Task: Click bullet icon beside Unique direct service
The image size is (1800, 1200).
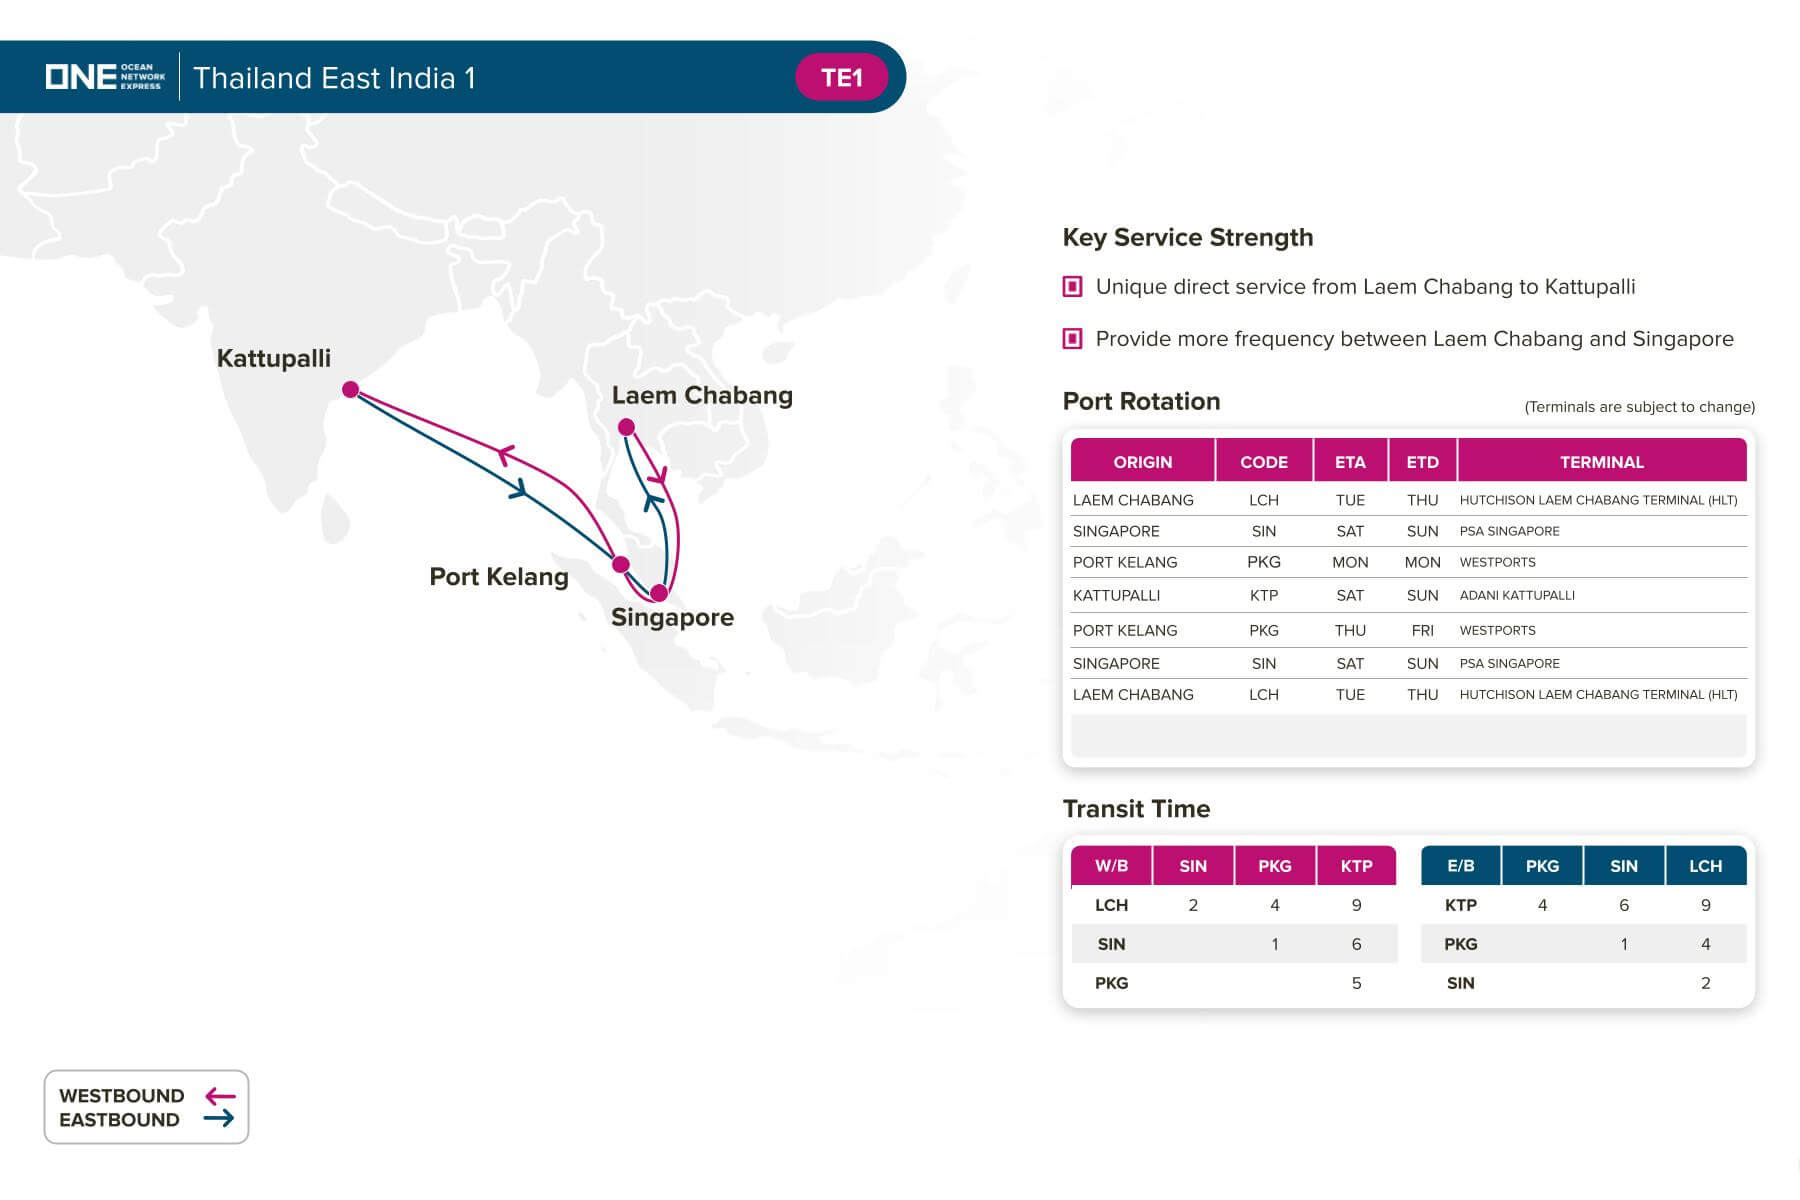Action: click(x=1072, y=287)
